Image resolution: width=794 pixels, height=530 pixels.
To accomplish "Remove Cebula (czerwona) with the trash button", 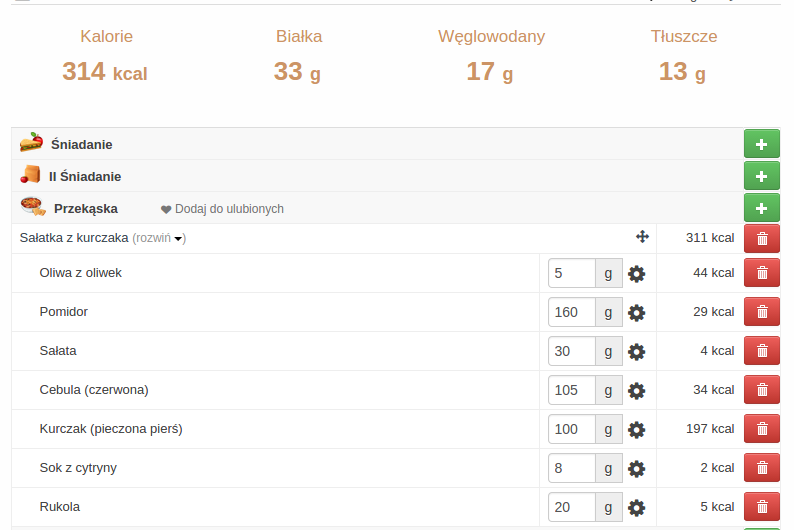I will [x=761, y=390].
